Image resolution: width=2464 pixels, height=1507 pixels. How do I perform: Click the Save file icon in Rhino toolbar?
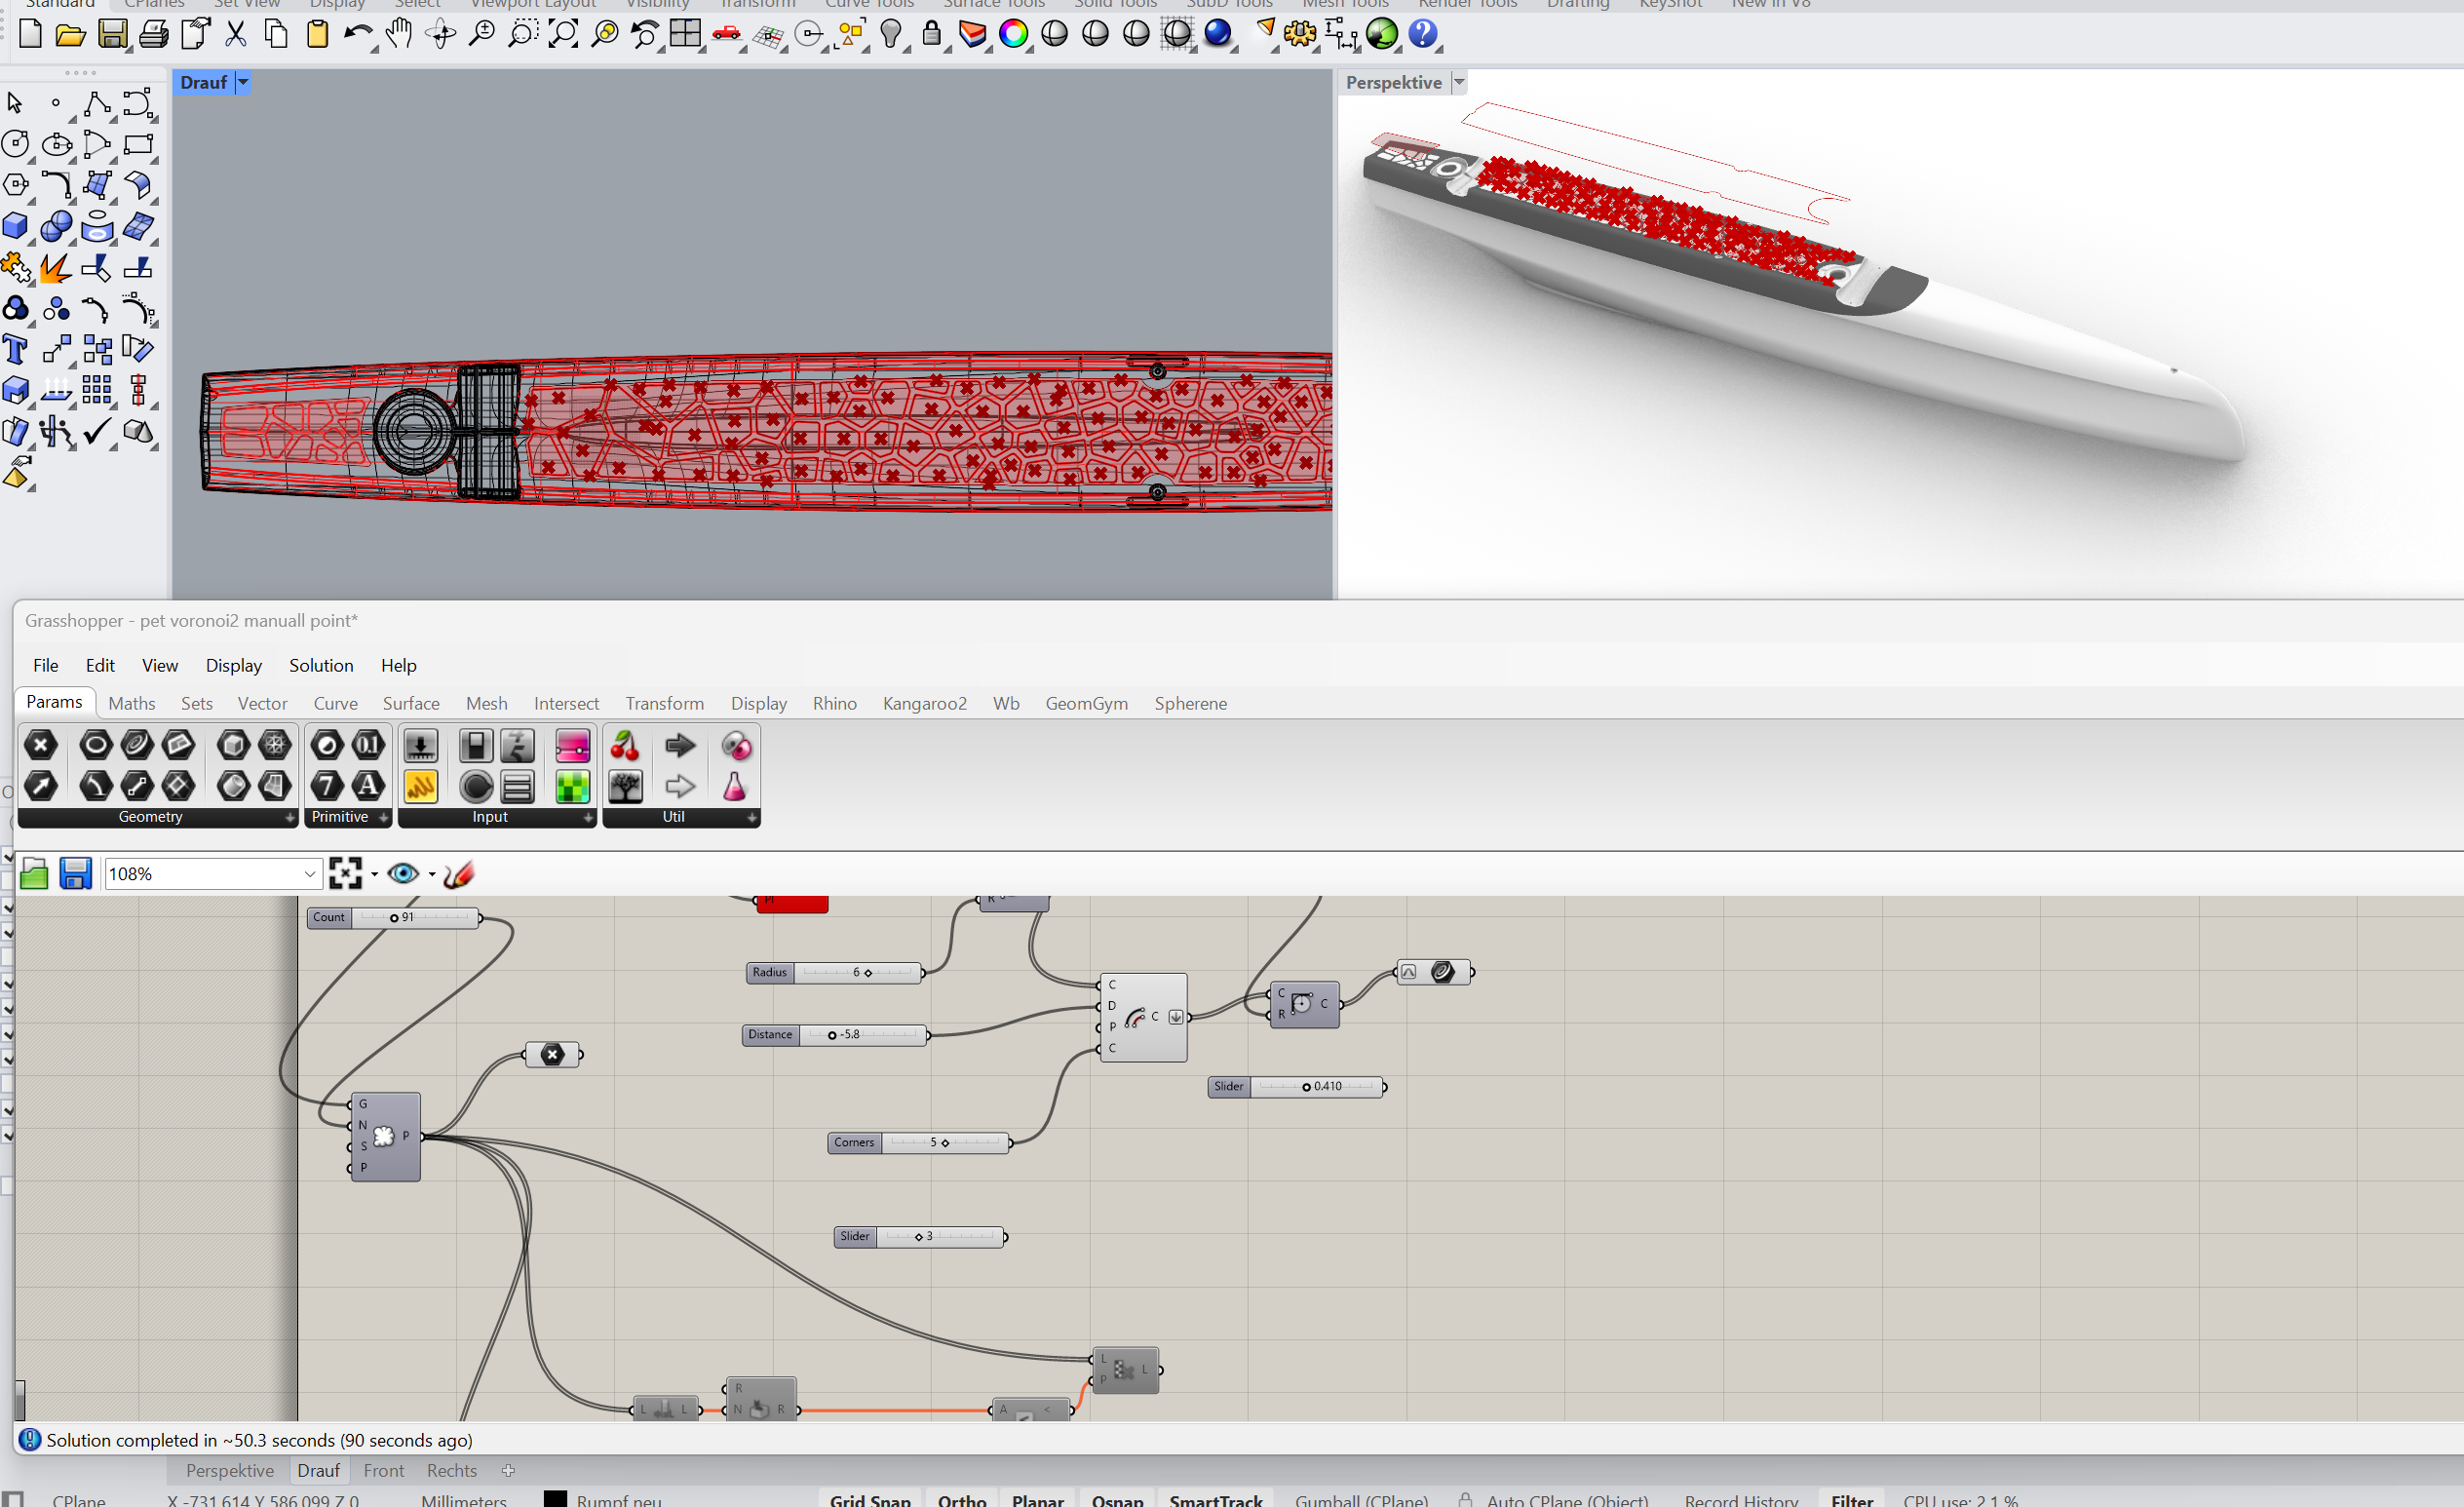[x=112, y=35]
